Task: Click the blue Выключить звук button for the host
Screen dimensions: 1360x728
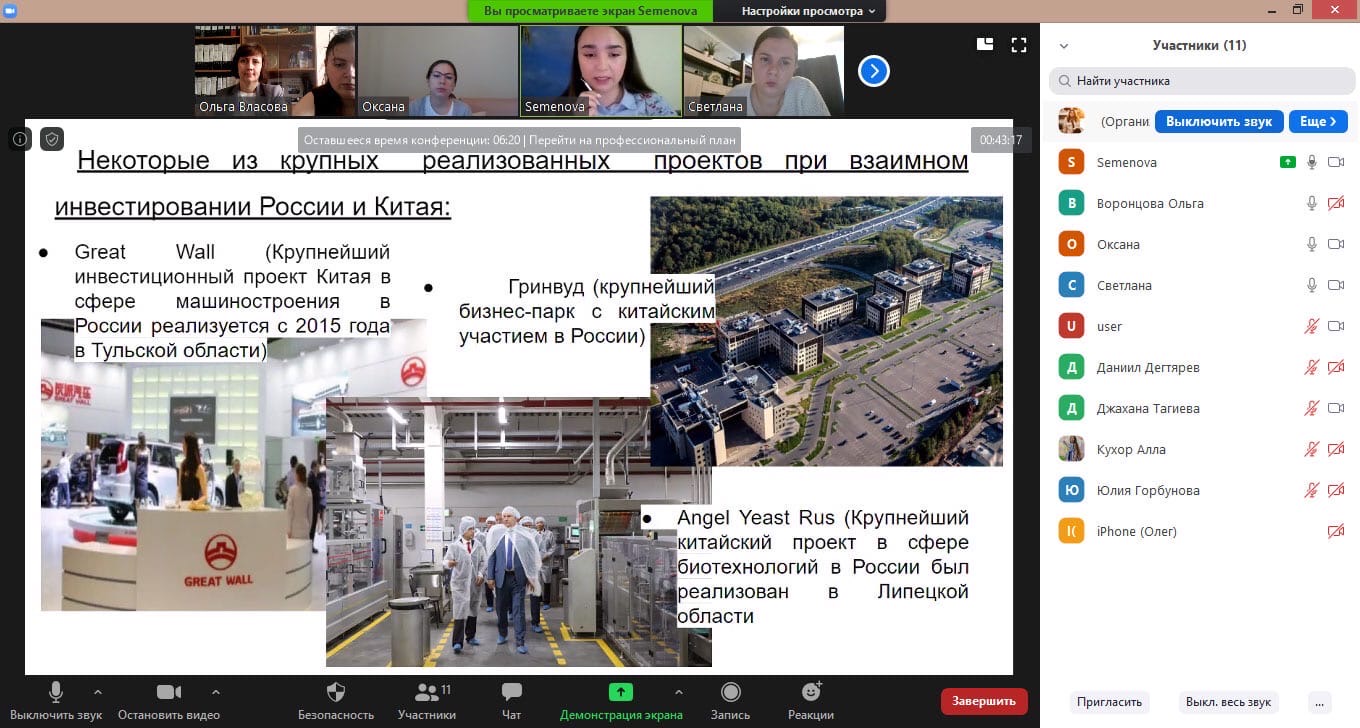Action: [x=1219, y=121]
